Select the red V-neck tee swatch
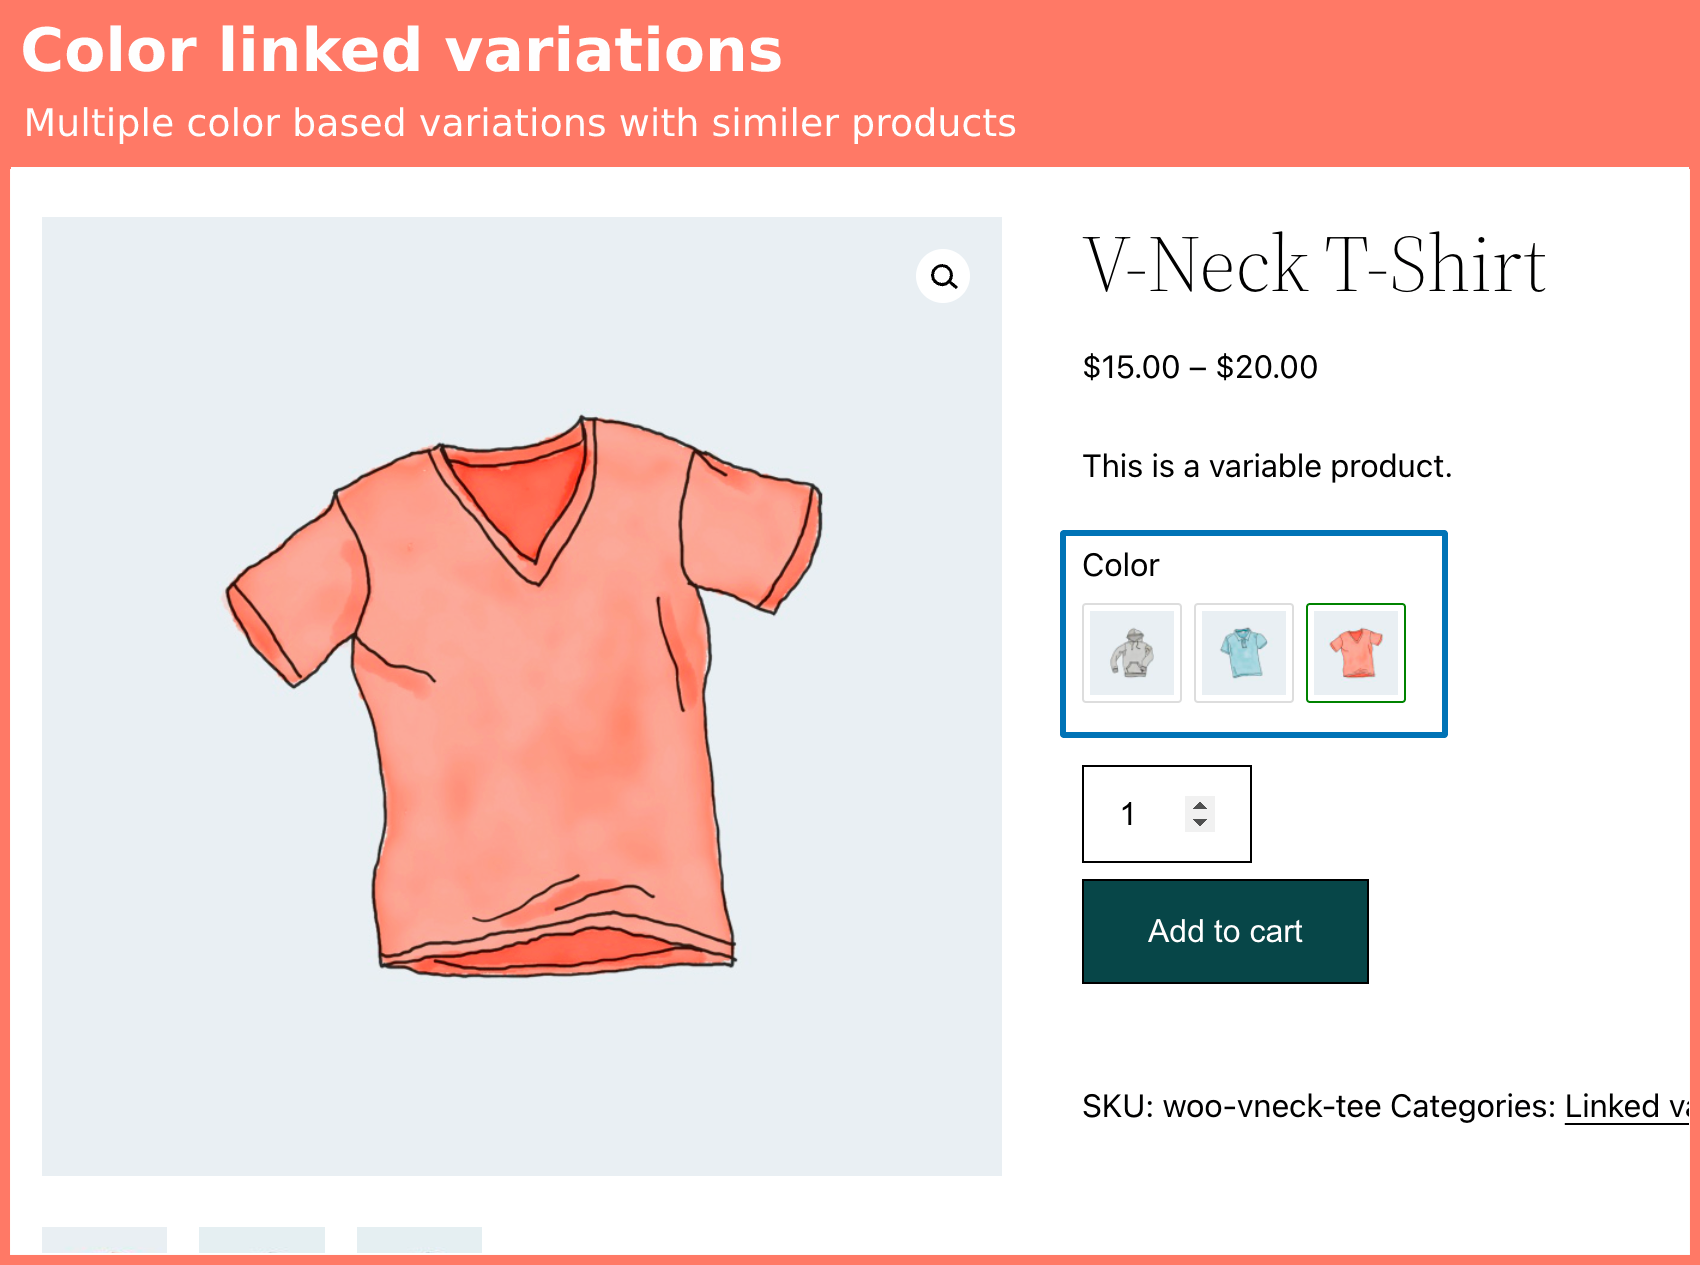Image resolution: width=1700 pixels, height=1265 pixels. click(x=1356, y=653)
